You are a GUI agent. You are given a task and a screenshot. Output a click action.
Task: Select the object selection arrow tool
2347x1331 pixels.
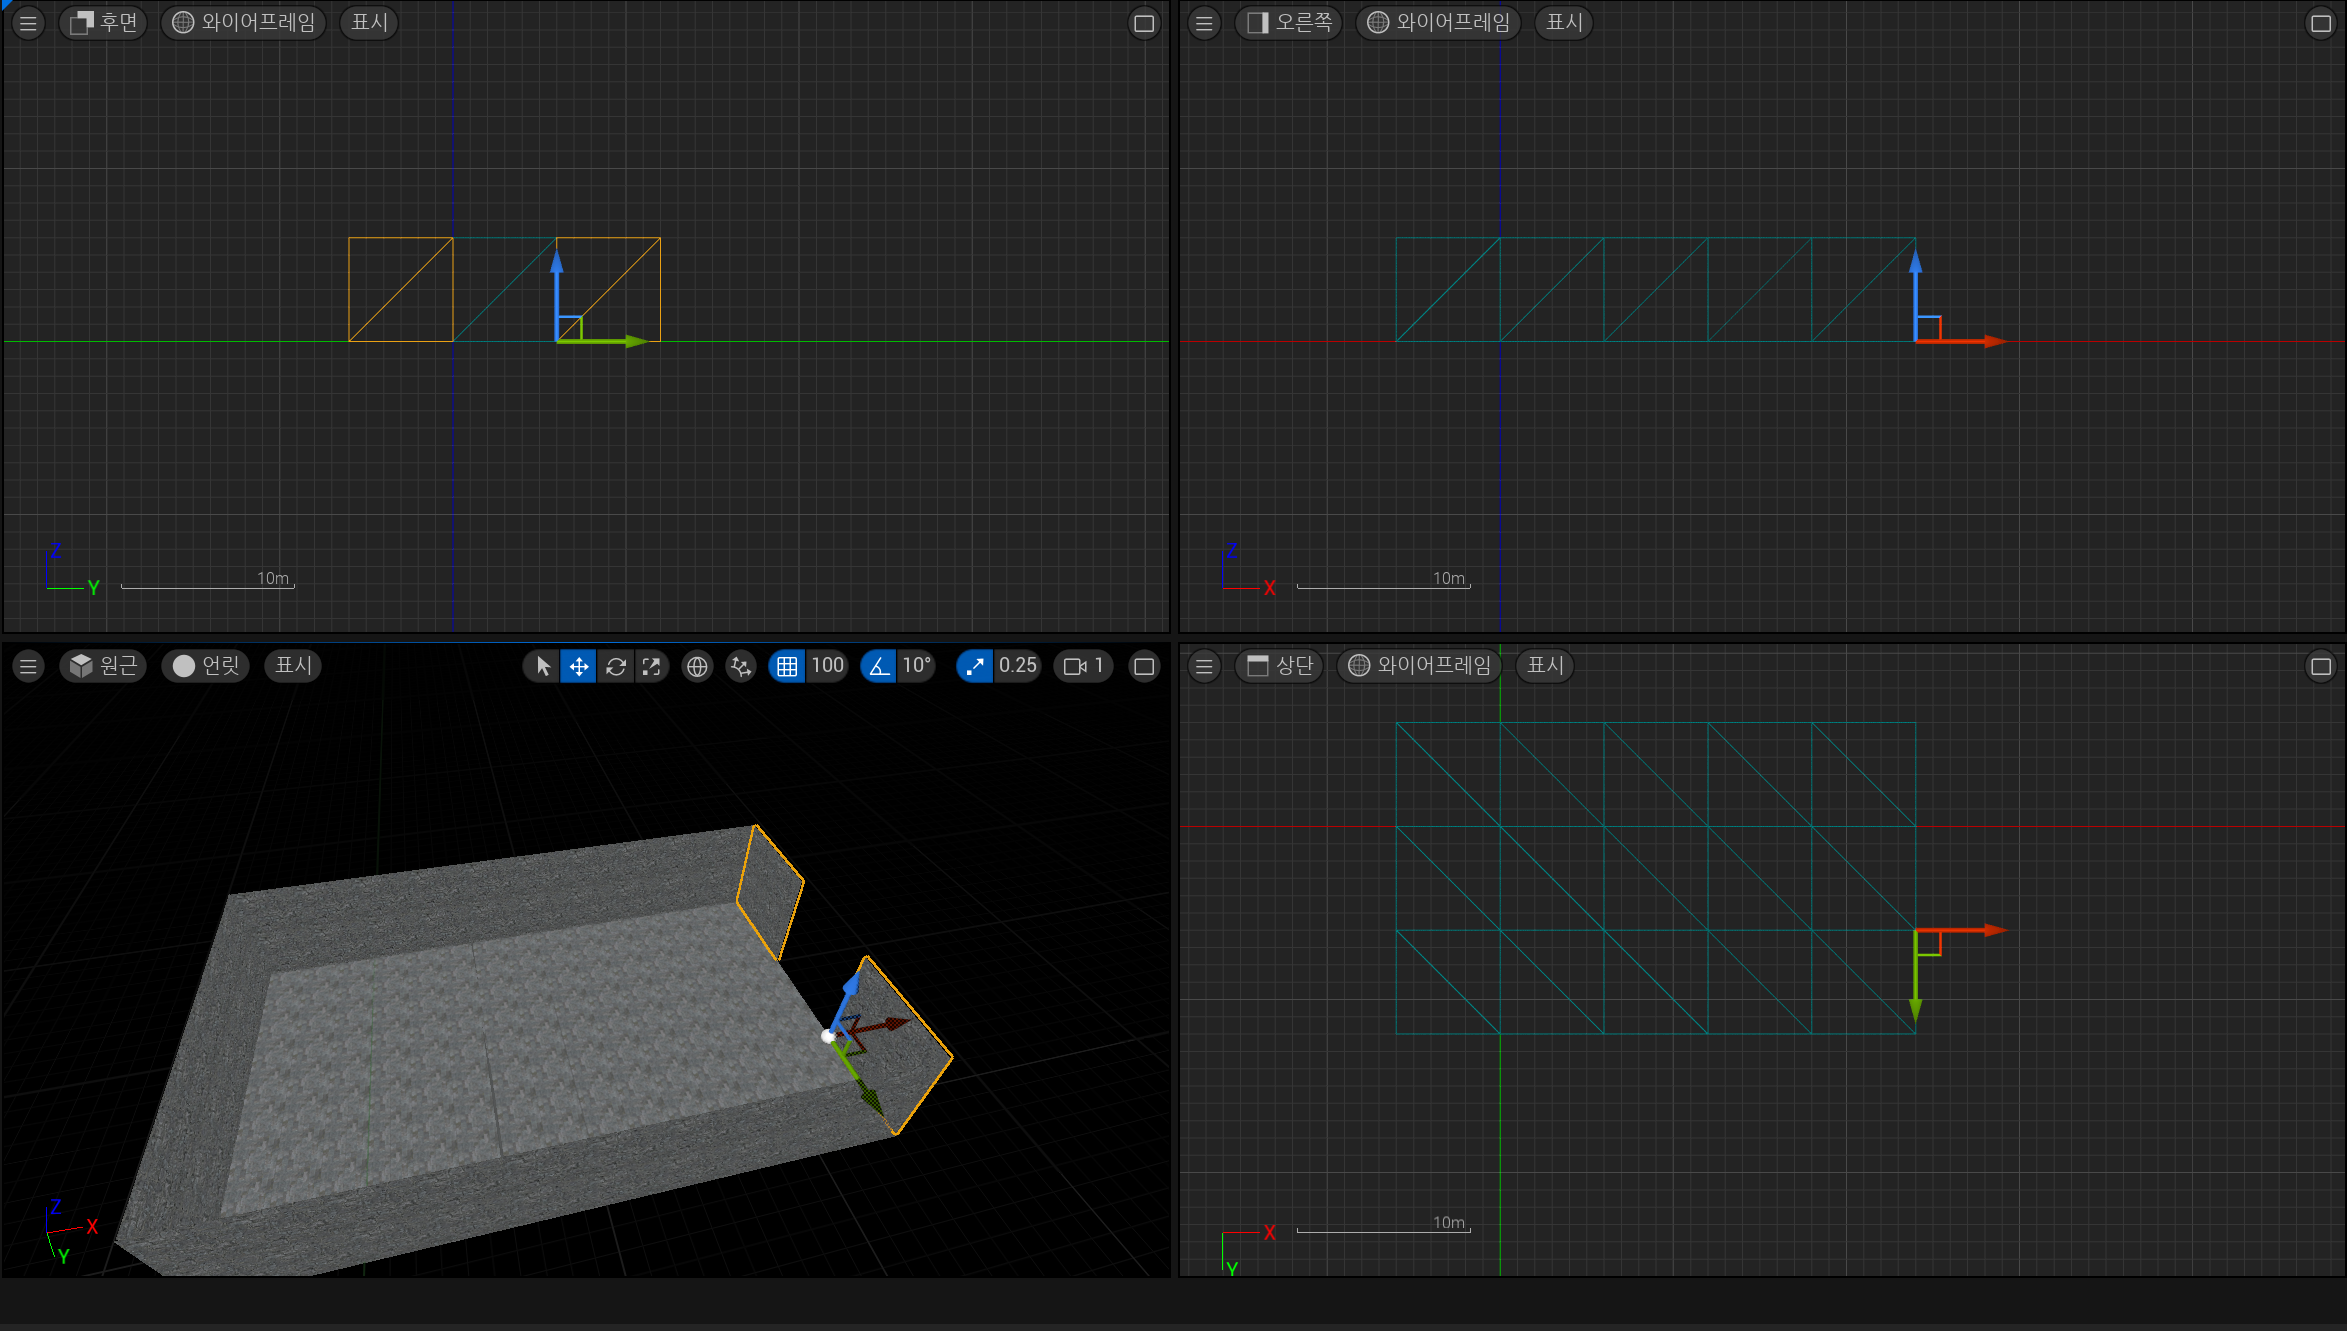click(x=542, y=666)
